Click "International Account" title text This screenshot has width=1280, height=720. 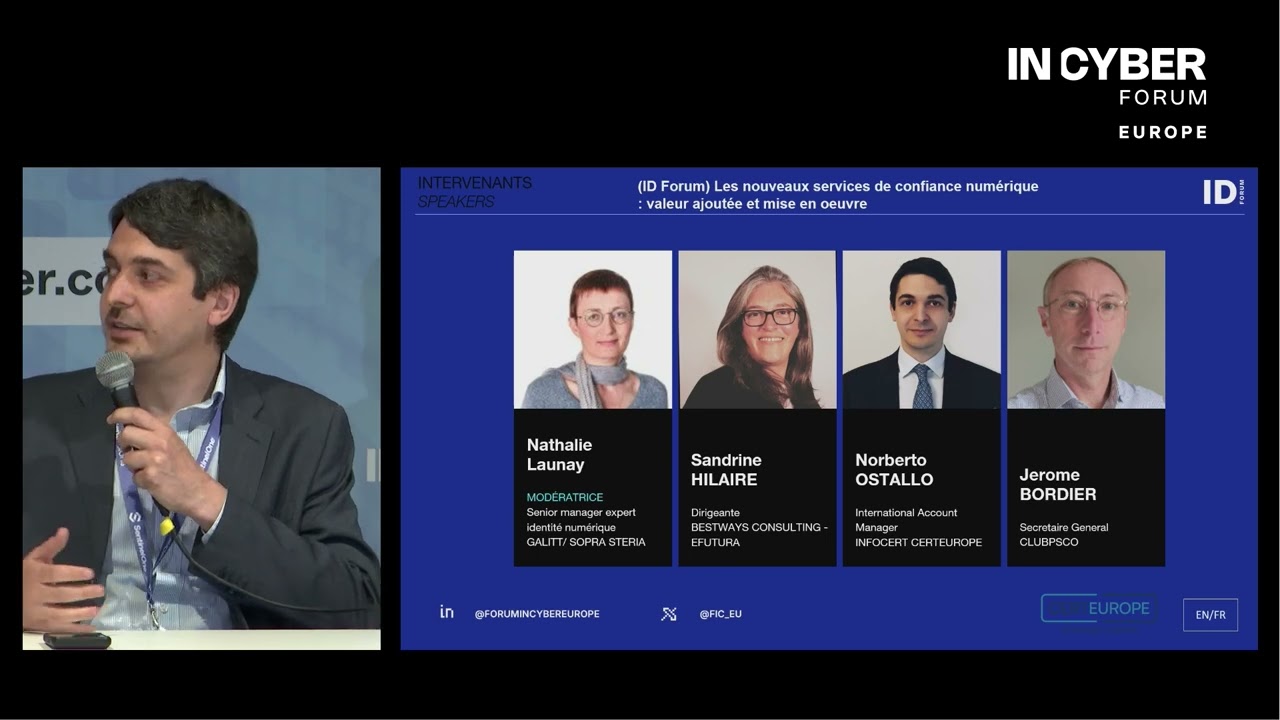pos(906,512)
